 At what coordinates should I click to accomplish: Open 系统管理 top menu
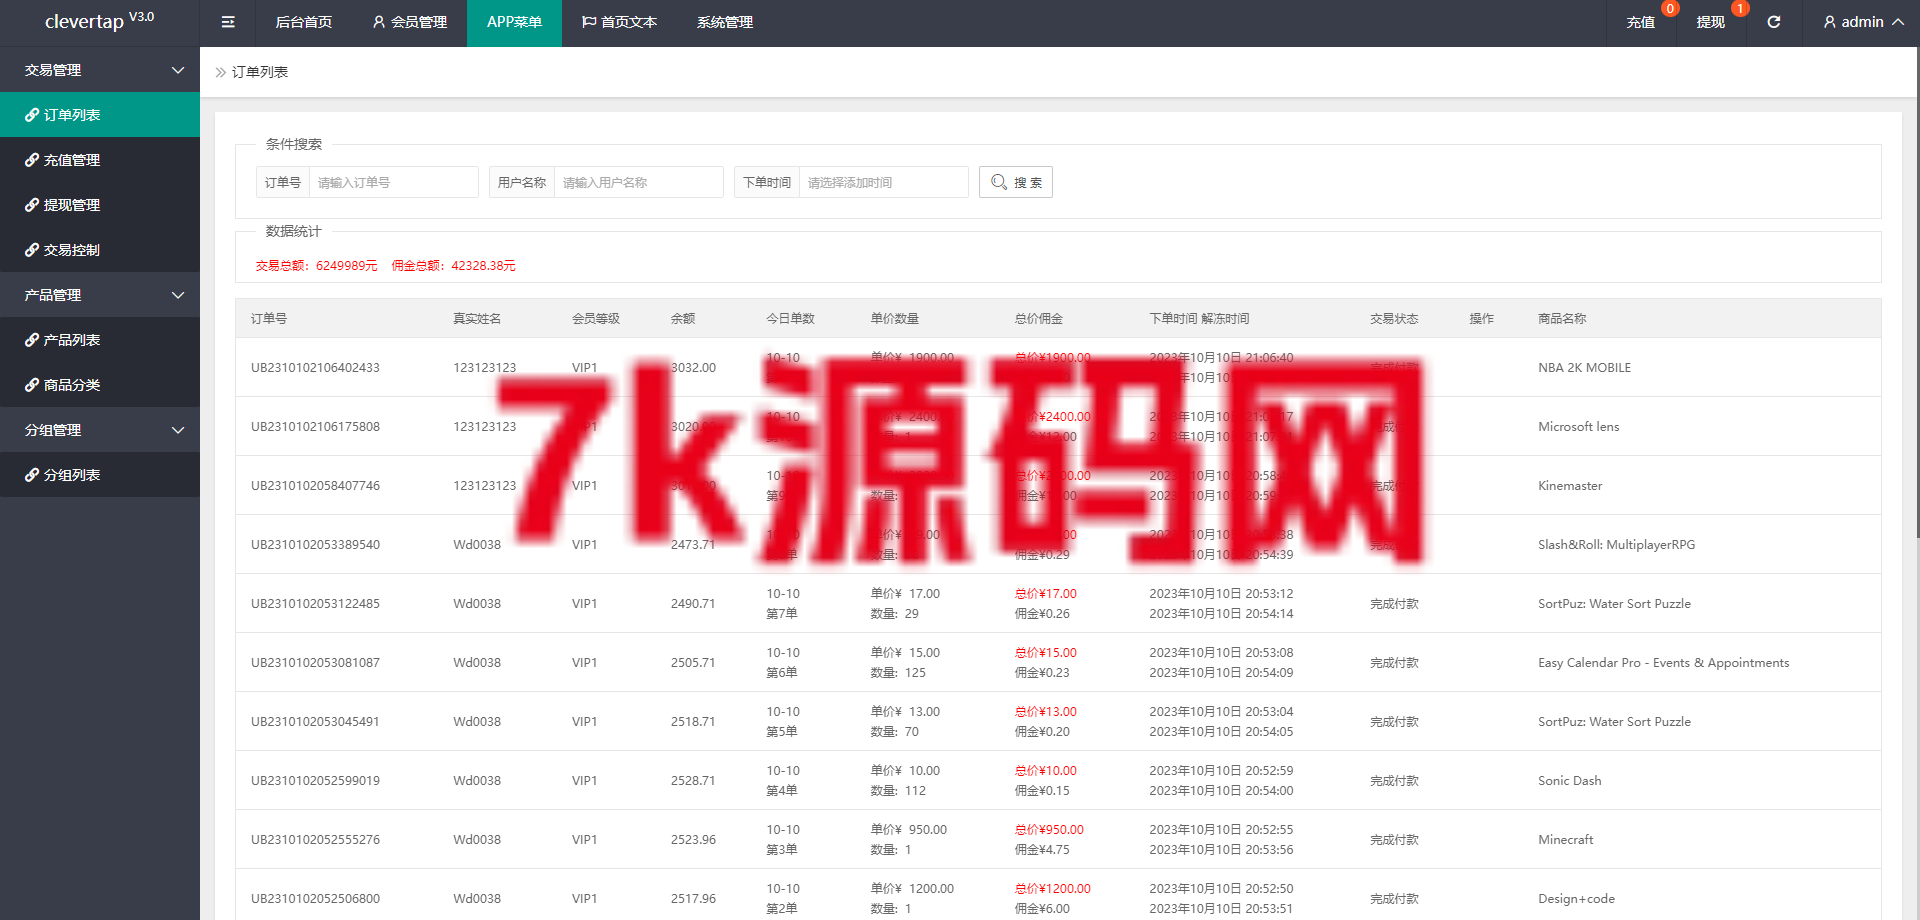pyautogui.click(x=725, y=22)
